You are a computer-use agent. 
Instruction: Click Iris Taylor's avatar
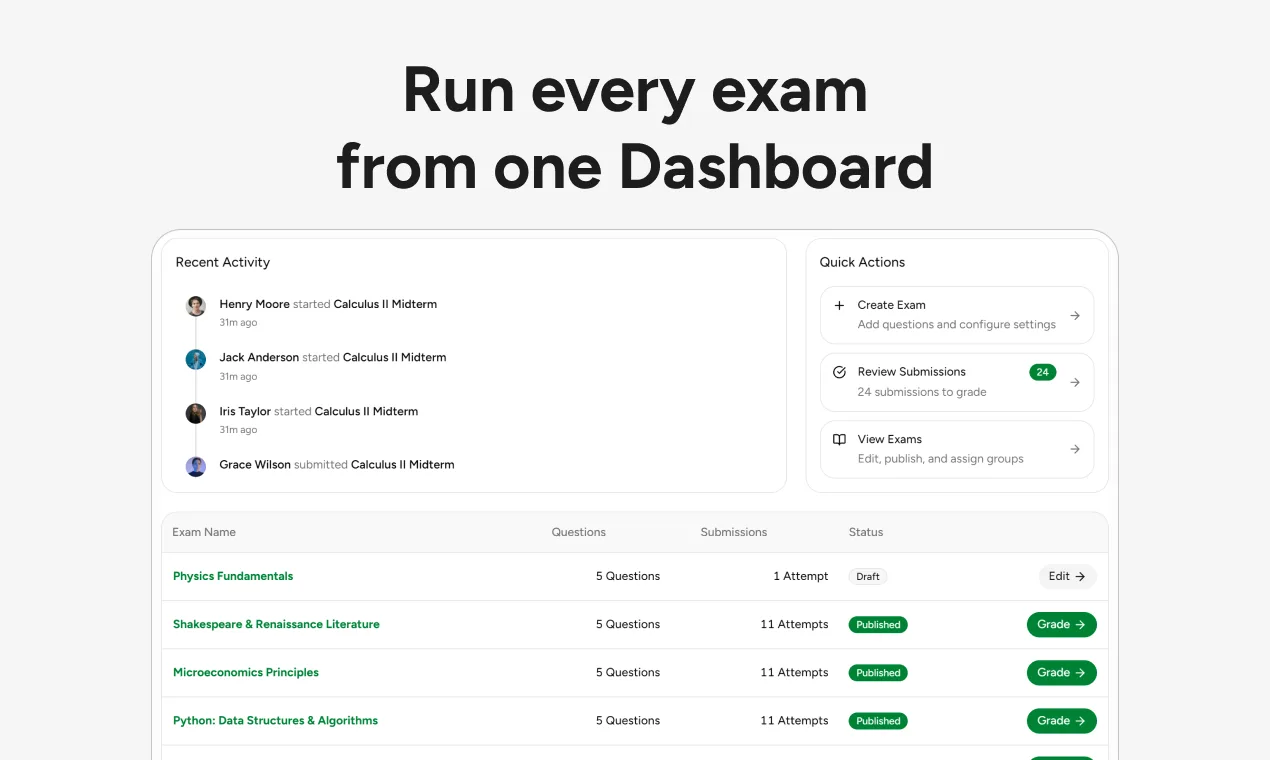pyautogui.click(x=196, y=413)
